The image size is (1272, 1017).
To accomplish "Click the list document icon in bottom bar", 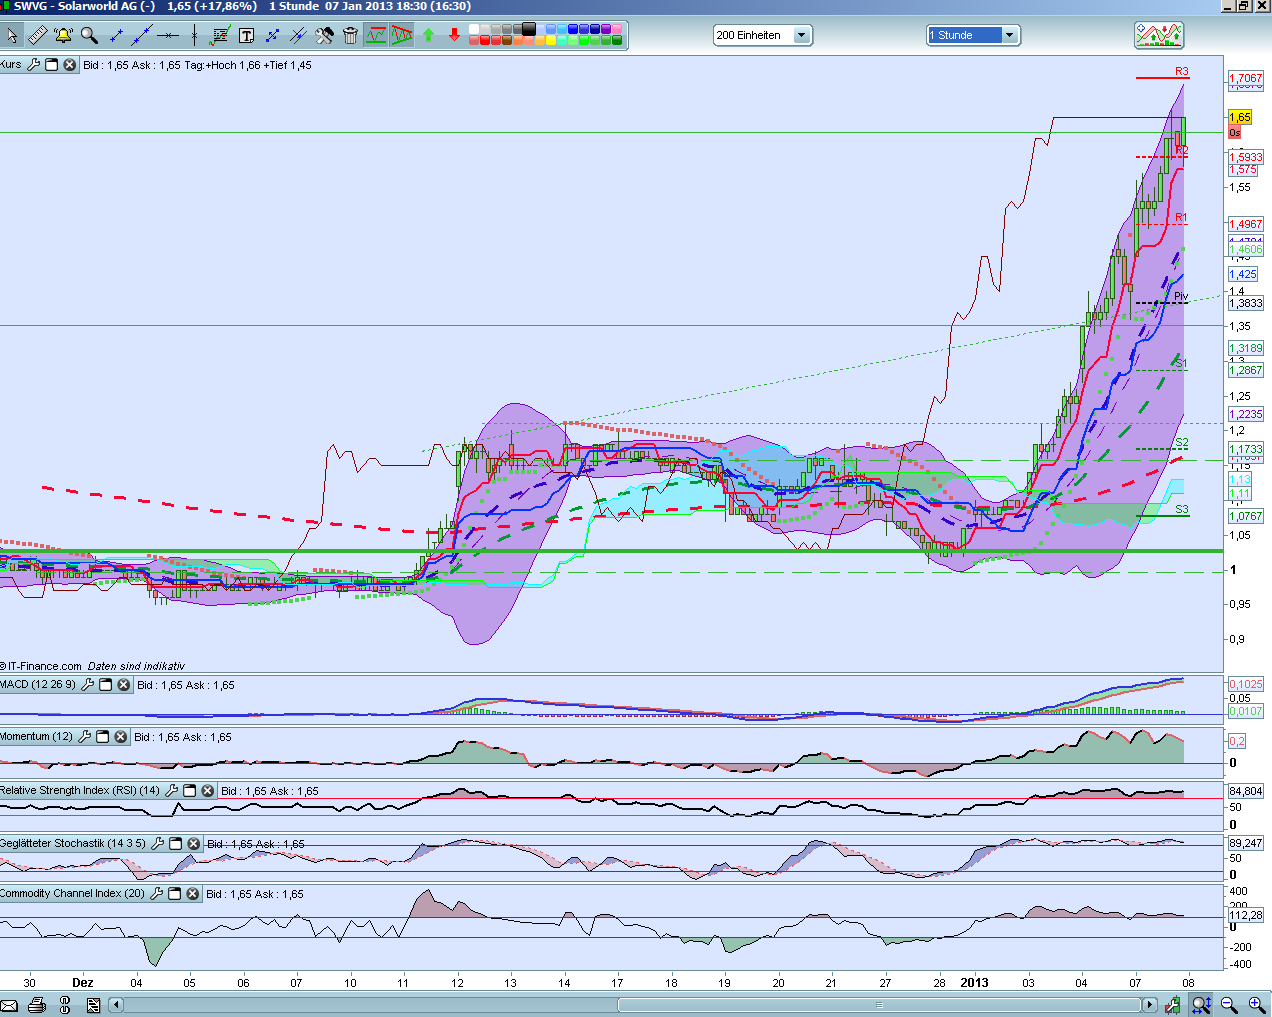I will 93,1005.
